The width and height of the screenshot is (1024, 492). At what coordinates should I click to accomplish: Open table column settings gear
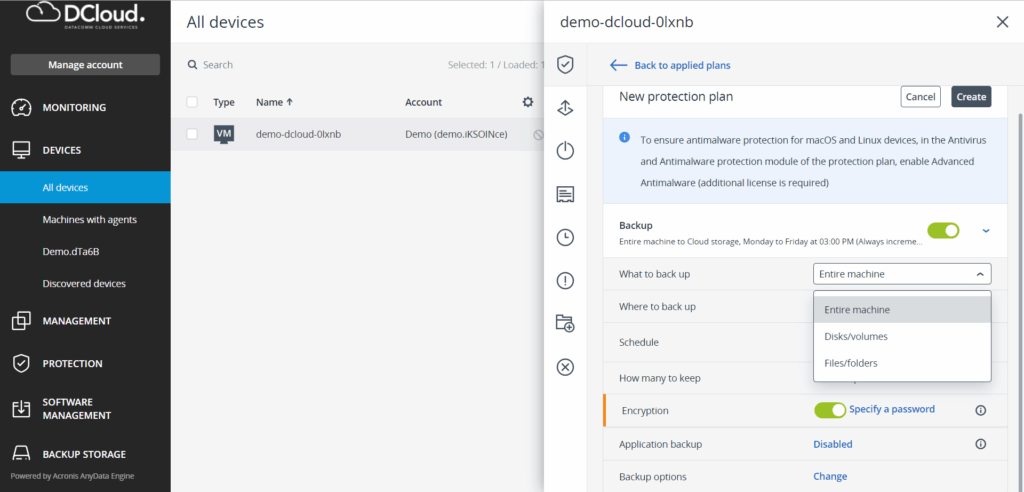pyautogui.click(x=528, y=102)
